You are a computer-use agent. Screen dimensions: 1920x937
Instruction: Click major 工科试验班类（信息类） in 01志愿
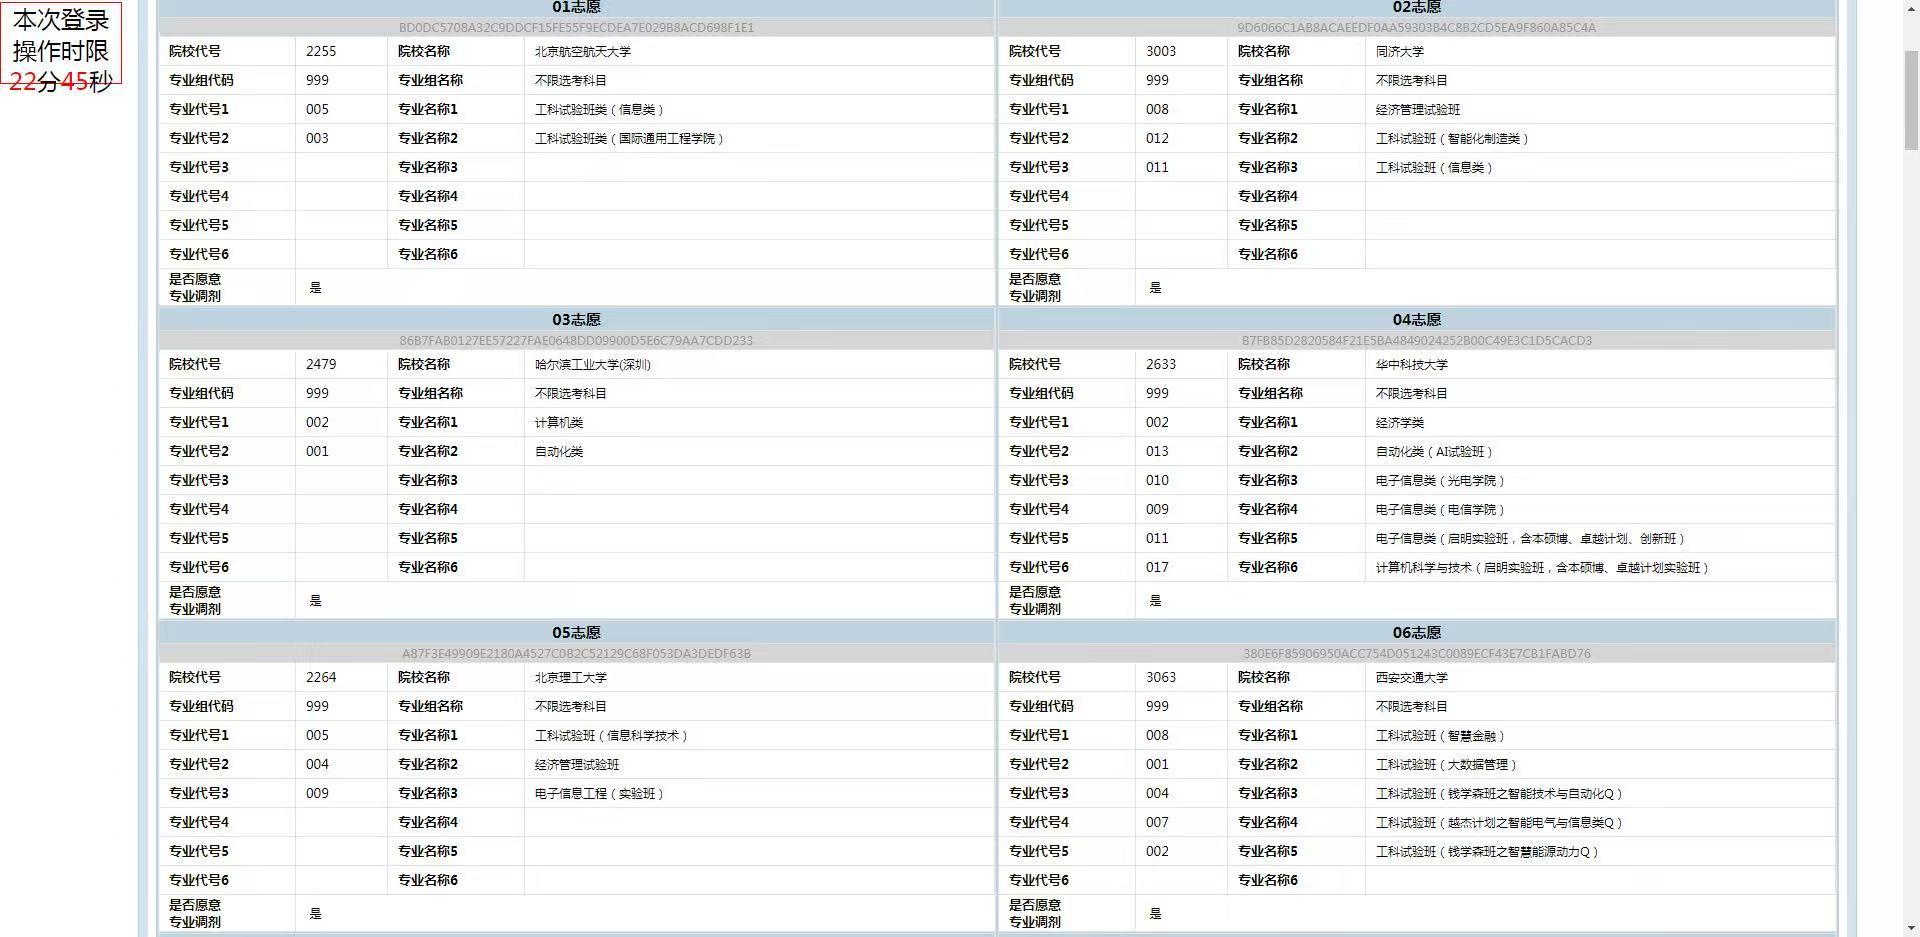(x=600, y=109)
